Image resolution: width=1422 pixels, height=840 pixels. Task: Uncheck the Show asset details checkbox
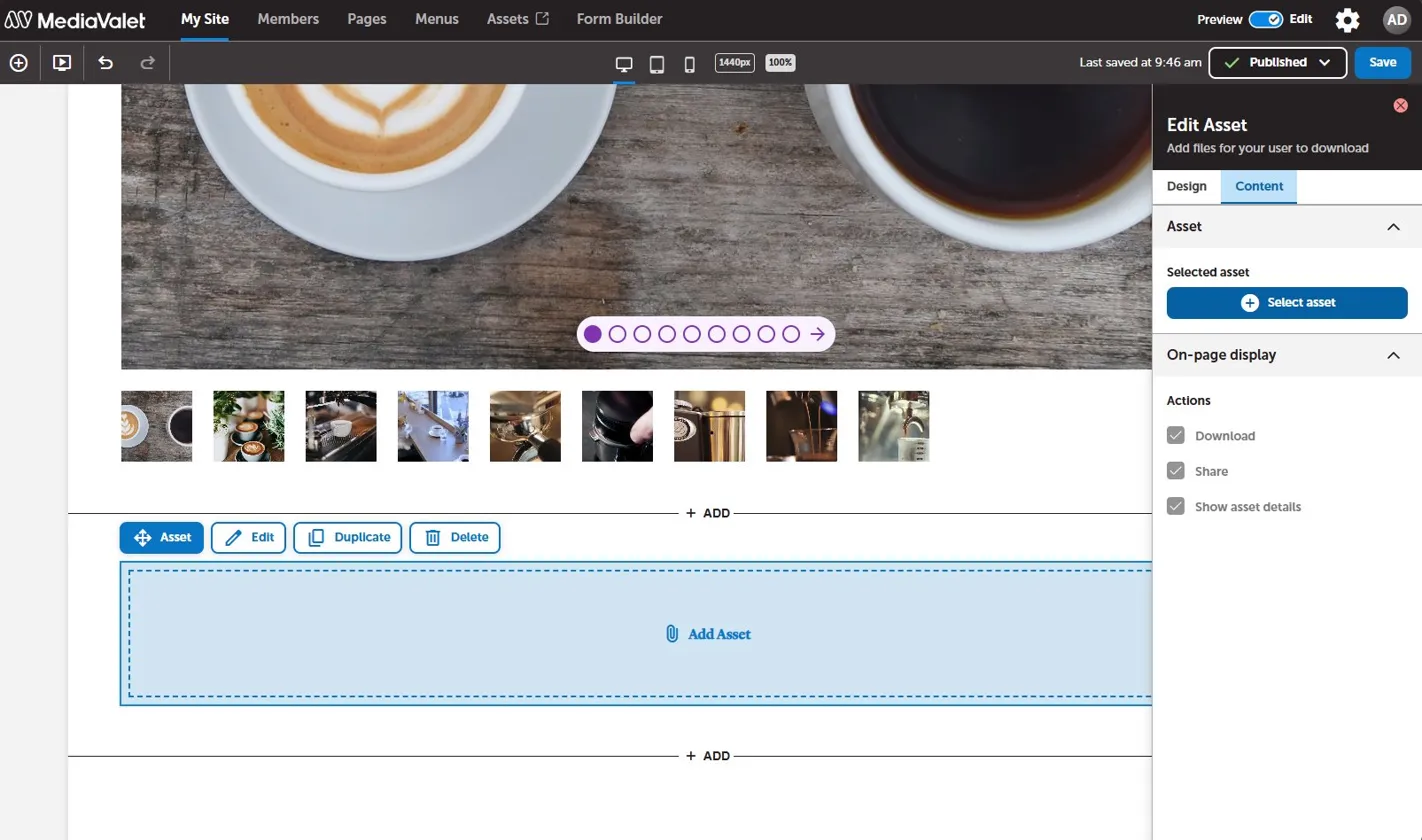(x=1176, y=506)
